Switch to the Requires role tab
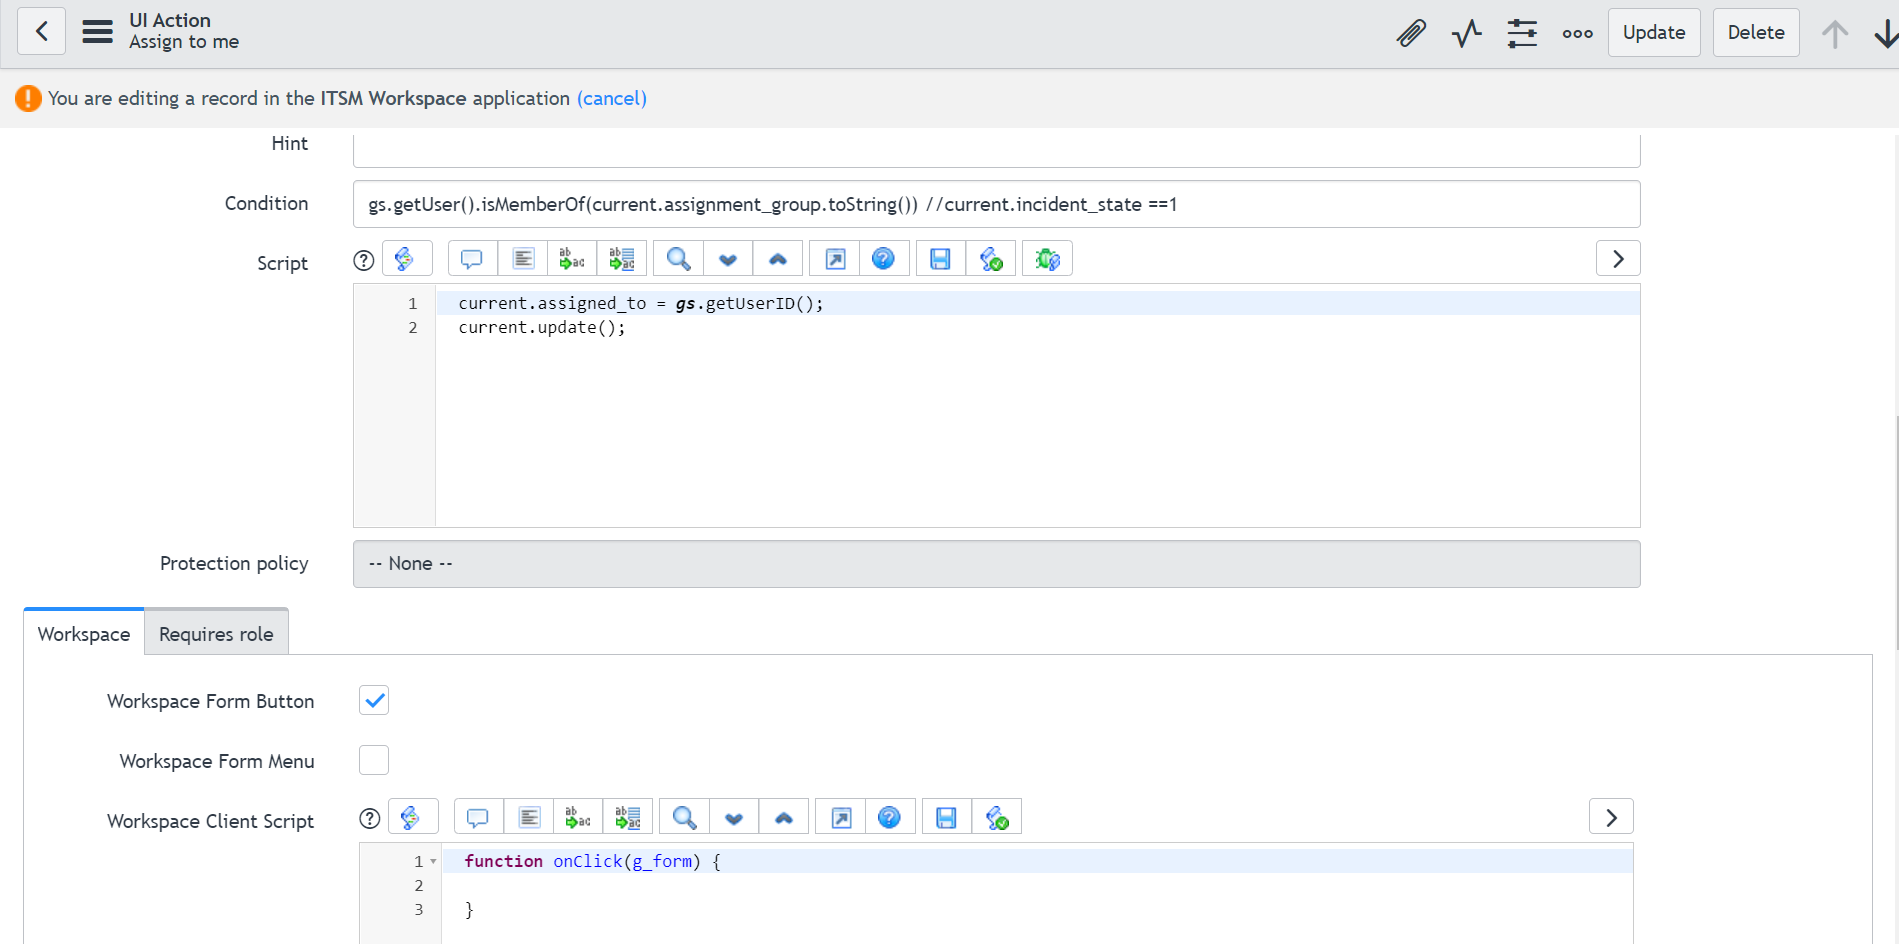Screen dimensions: 1899x944 (x=216, y=634)
